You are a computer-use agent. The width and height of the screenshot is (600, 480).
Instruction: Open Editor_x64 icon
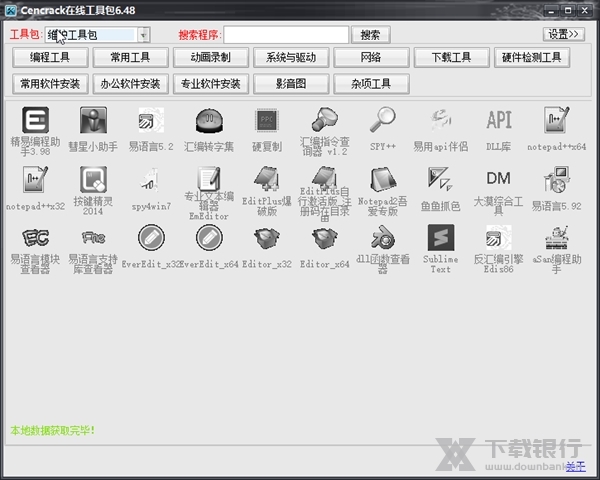click(324, 238)
